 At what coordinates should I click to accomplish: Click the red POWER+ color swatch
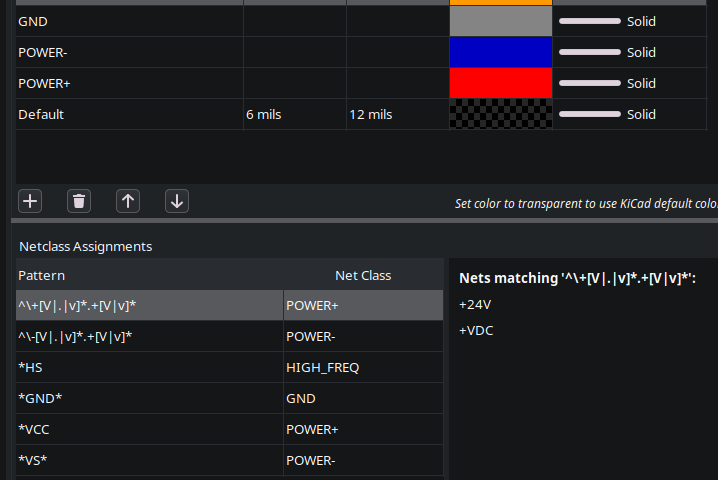pyautogui.click(x=500, y=83)
